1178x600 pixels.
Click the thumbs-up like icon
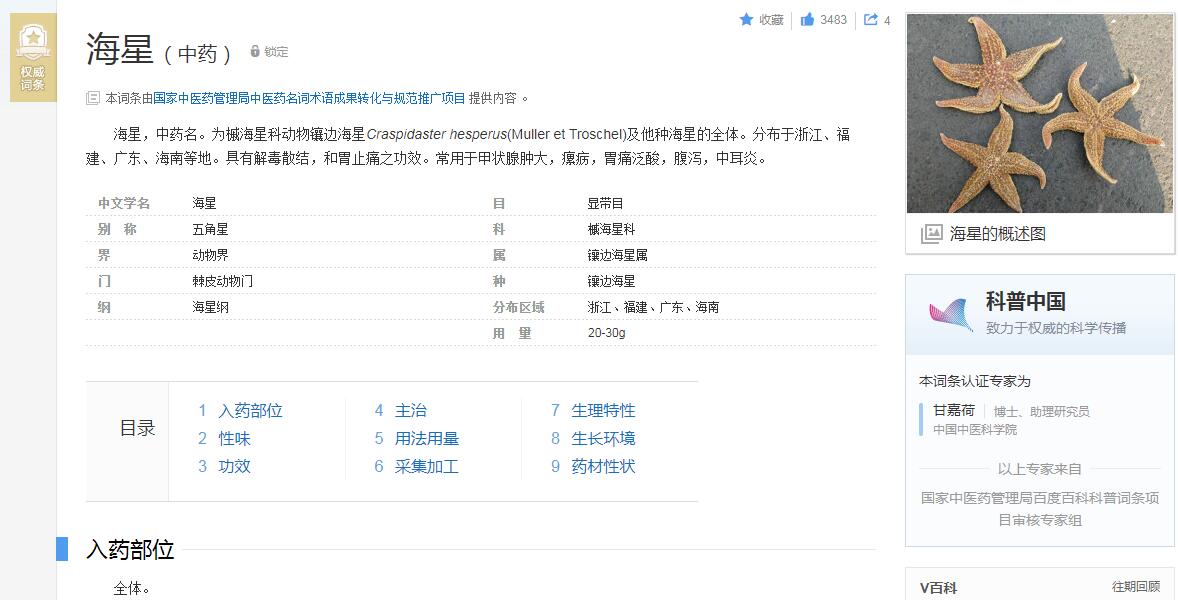(x=807, y=20)
